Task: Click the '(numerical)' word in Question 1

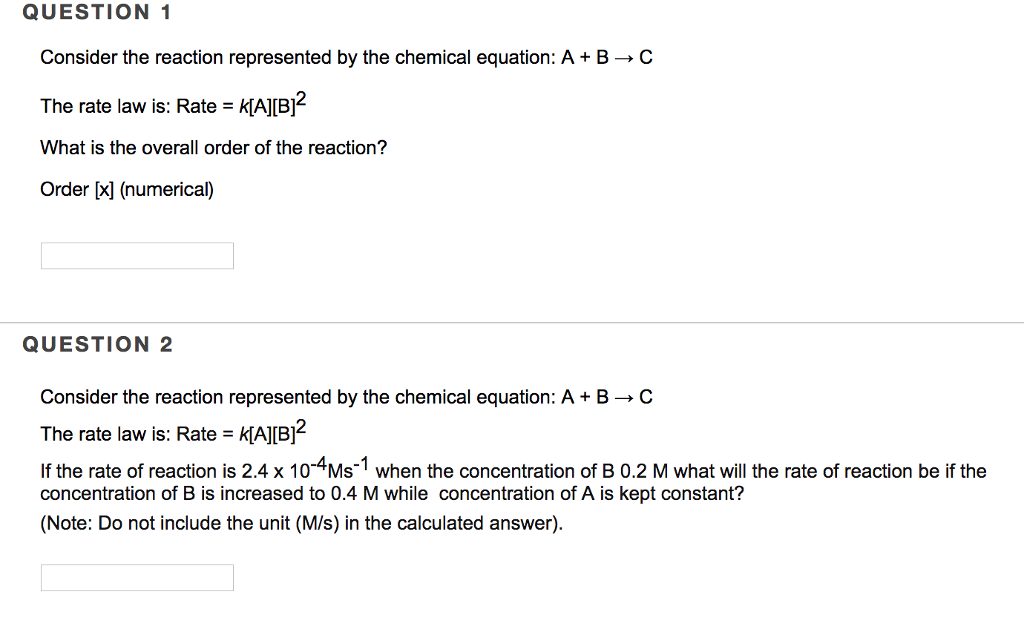Action: (167, 189)
